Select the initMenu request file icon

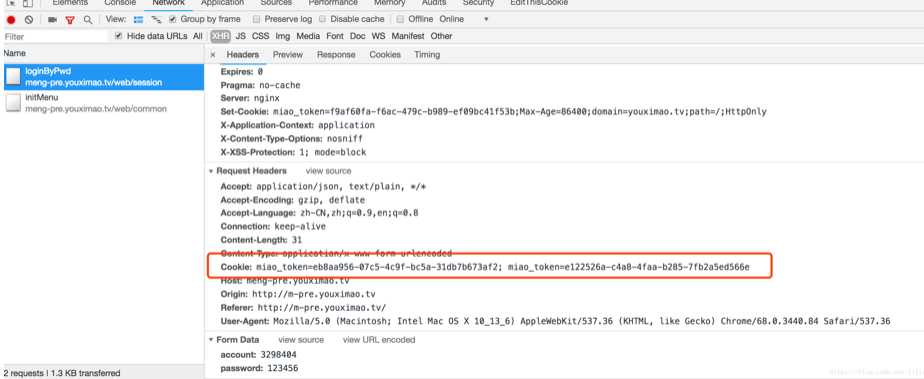point(13,103)
